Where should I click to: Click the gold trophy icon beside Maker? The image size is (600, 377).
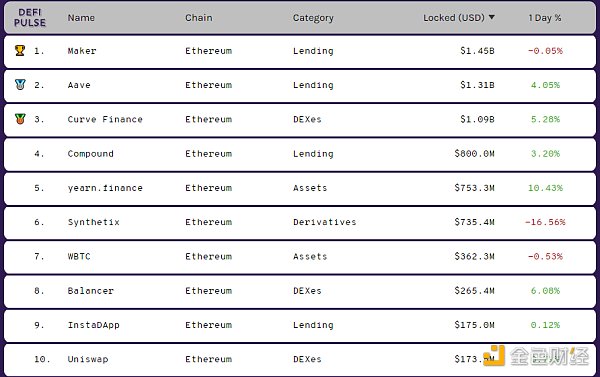[20, 51]
